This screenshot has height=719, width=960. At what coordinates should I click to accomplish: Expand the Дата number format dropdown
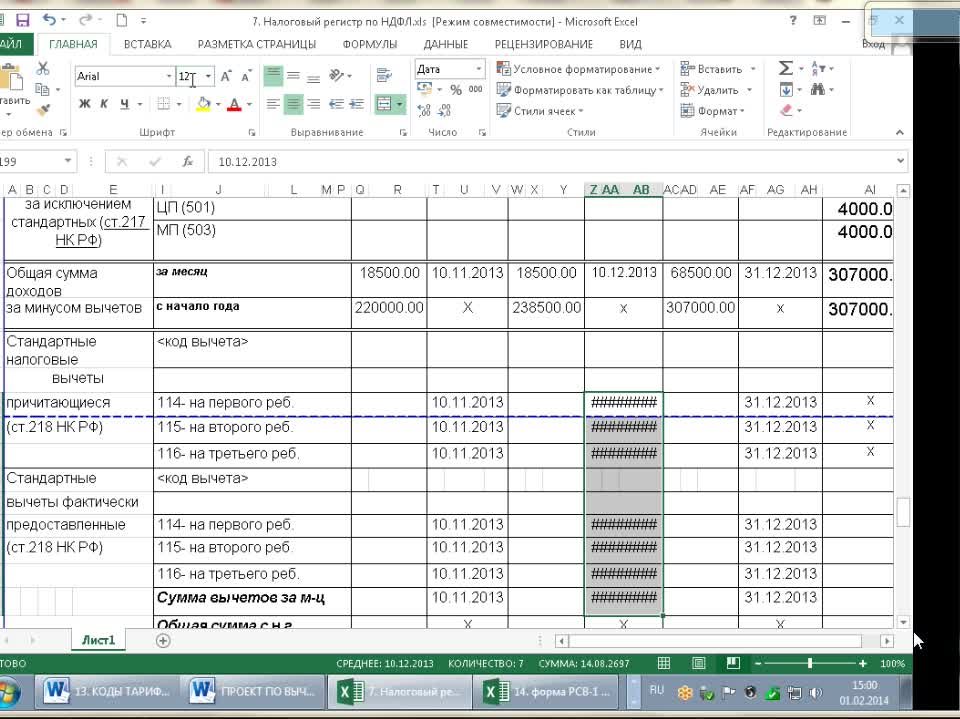(x=479, y=69)
